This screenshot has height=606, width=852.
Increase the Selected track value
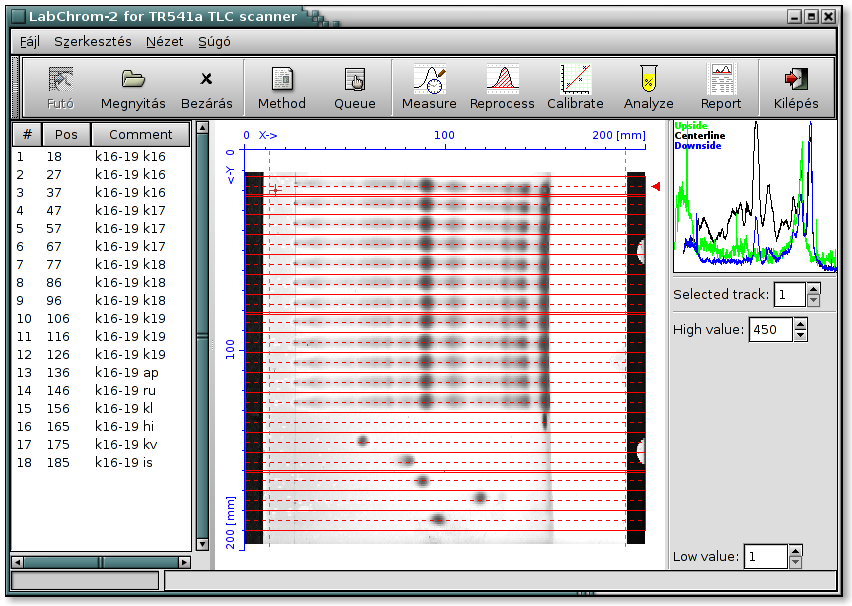coord(813,290)
